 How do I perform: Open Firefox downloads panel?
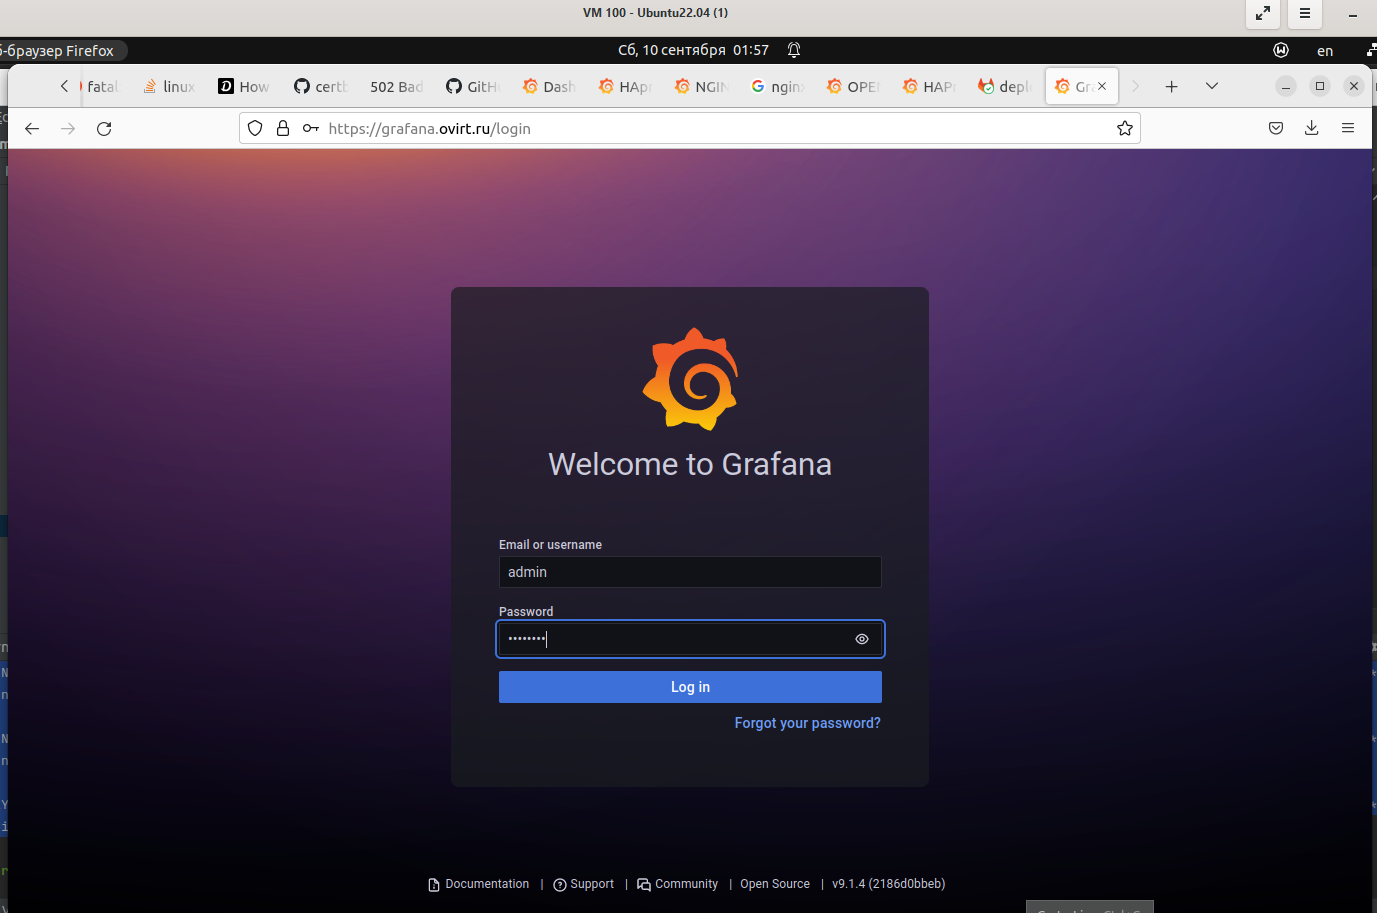coord(1312,128)
